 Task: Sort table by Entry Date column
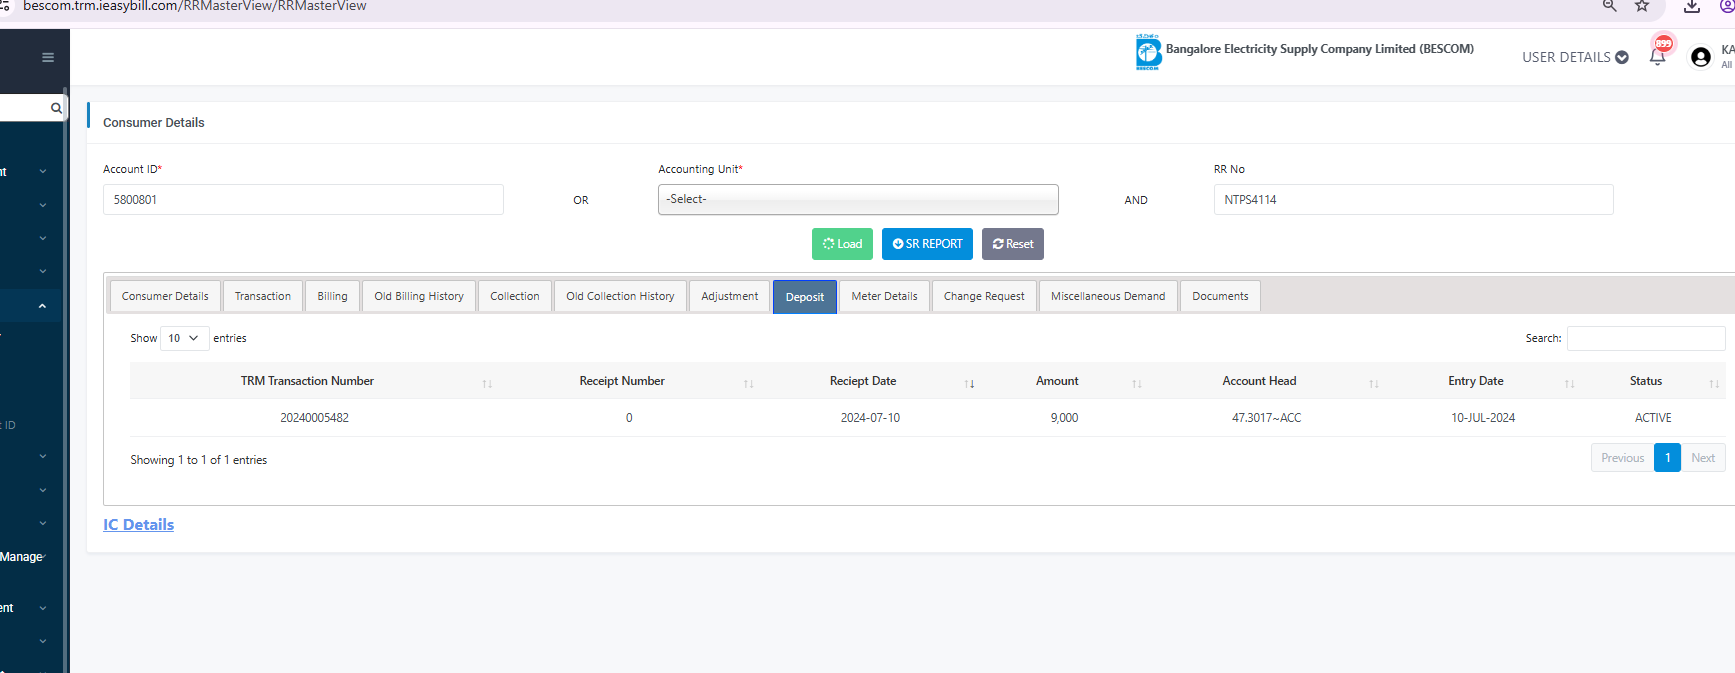click(1475, 381)
